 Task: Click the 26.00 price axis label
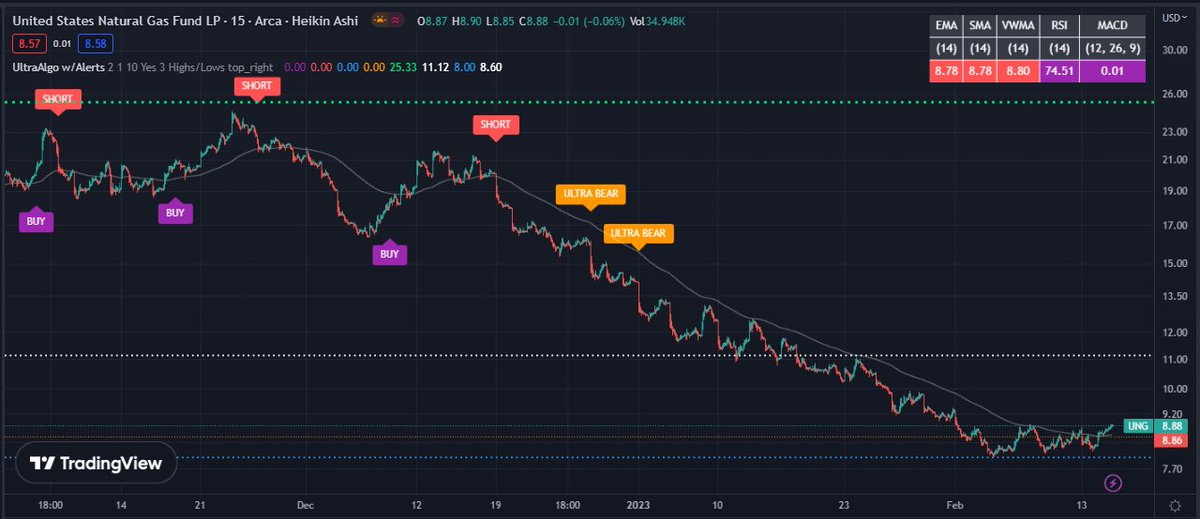point(1174,95)
